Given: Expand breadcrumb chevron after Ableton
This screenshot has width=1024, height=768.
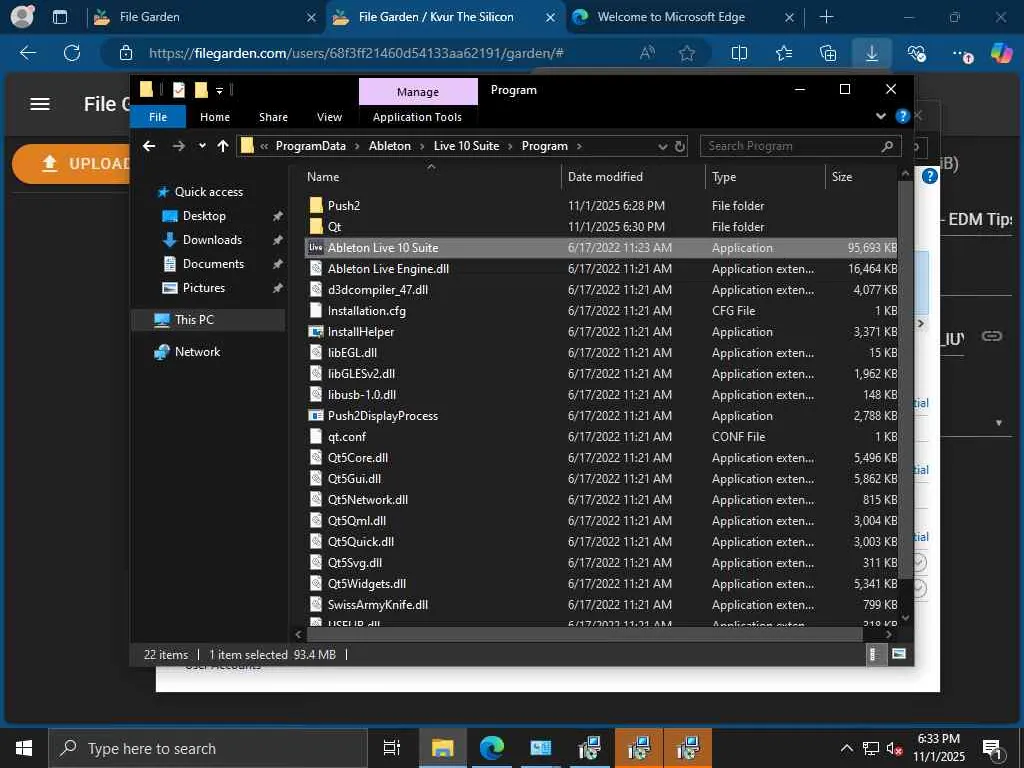Looking at the screenshot, I should [423, 146].
